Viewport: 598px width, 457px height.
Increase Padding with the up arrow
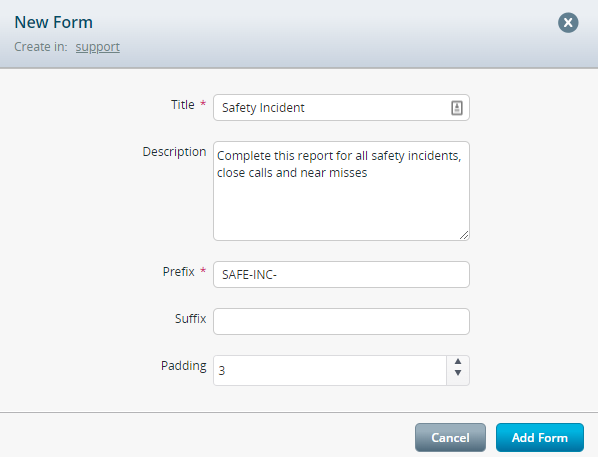point(458,362)
